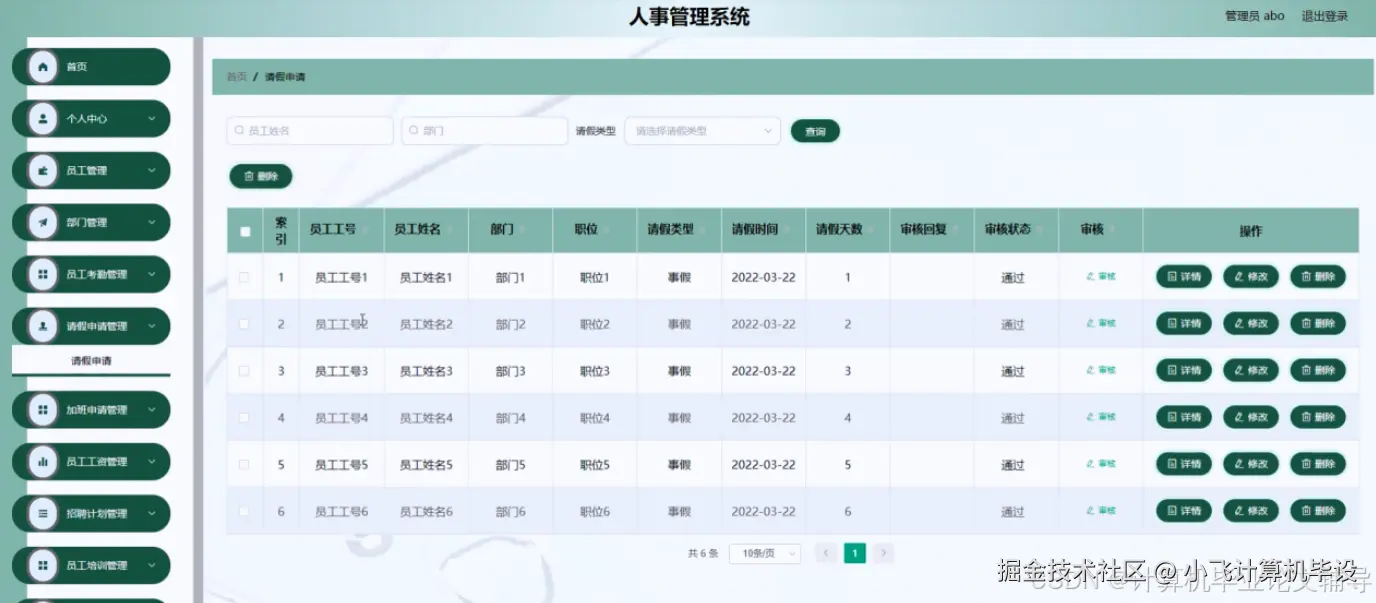Open the 请选择请假类型 dropdown
Screen dimensions: 1376x603
tap(702, 131)
